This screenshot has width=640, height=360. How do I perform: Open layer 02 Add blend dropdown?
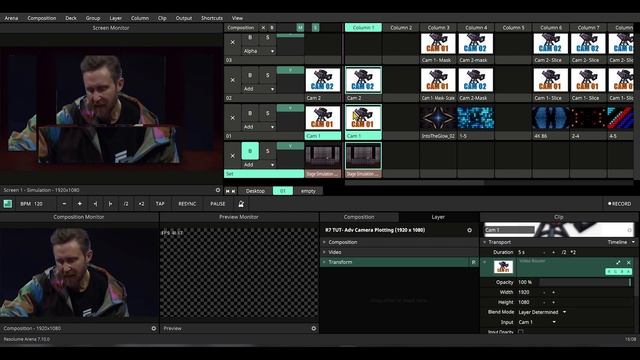pyautogui.click(x=259, y=89)
